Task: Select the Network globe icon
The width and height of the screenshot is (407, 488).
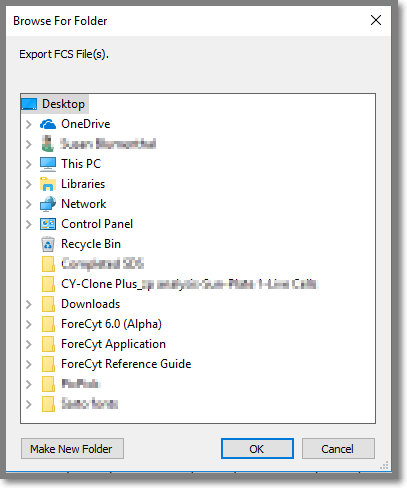Action: 48,204
